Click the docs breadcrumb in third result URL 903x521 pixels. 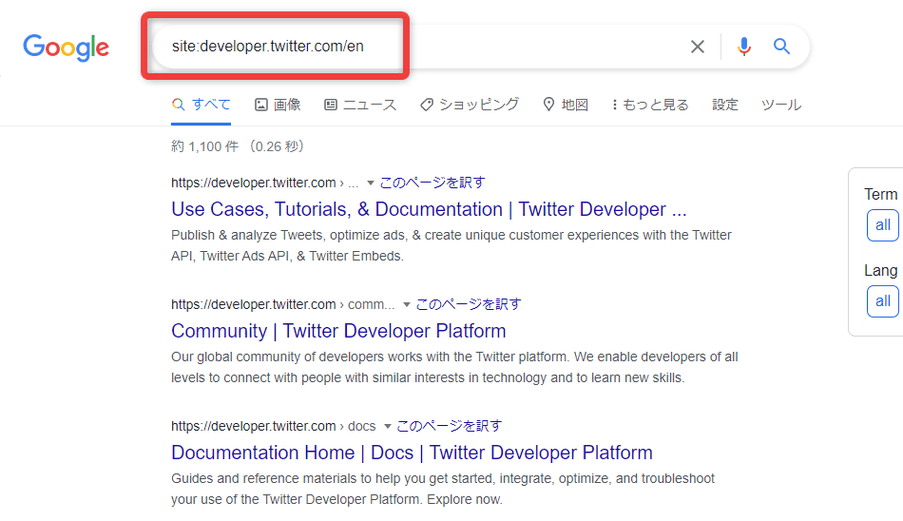[x=362, y=427]
